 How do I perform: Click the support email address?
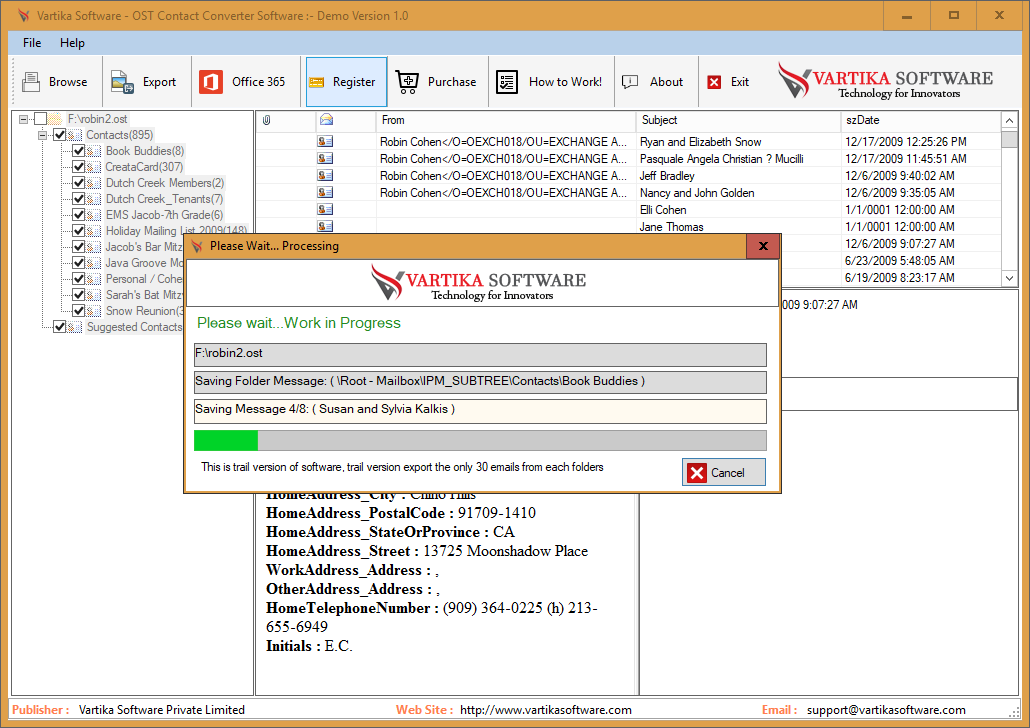point(886,710)
